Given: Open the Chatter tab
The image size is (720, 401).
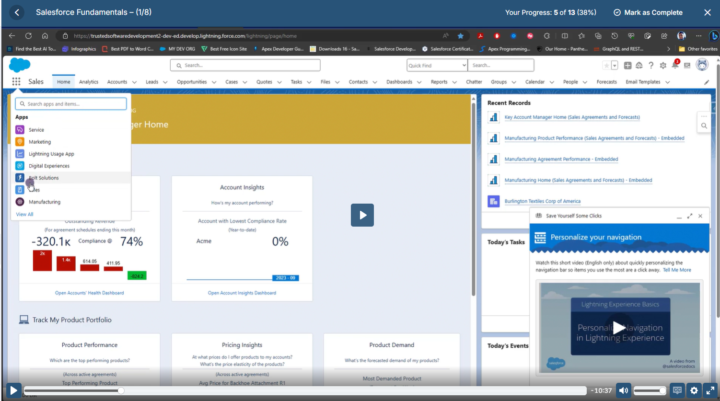Looking at the screenshot, I should point(474,82).
